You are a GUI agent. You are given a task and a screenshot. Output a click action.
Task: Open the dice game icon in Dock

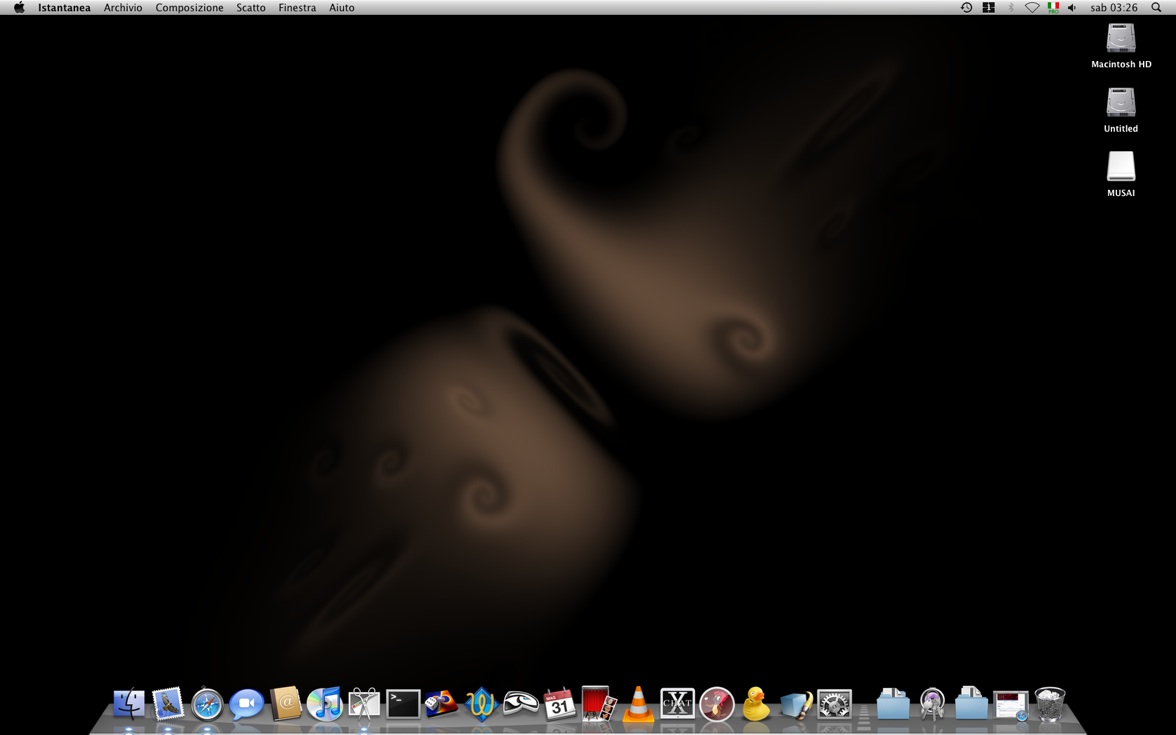pos(441,704)
